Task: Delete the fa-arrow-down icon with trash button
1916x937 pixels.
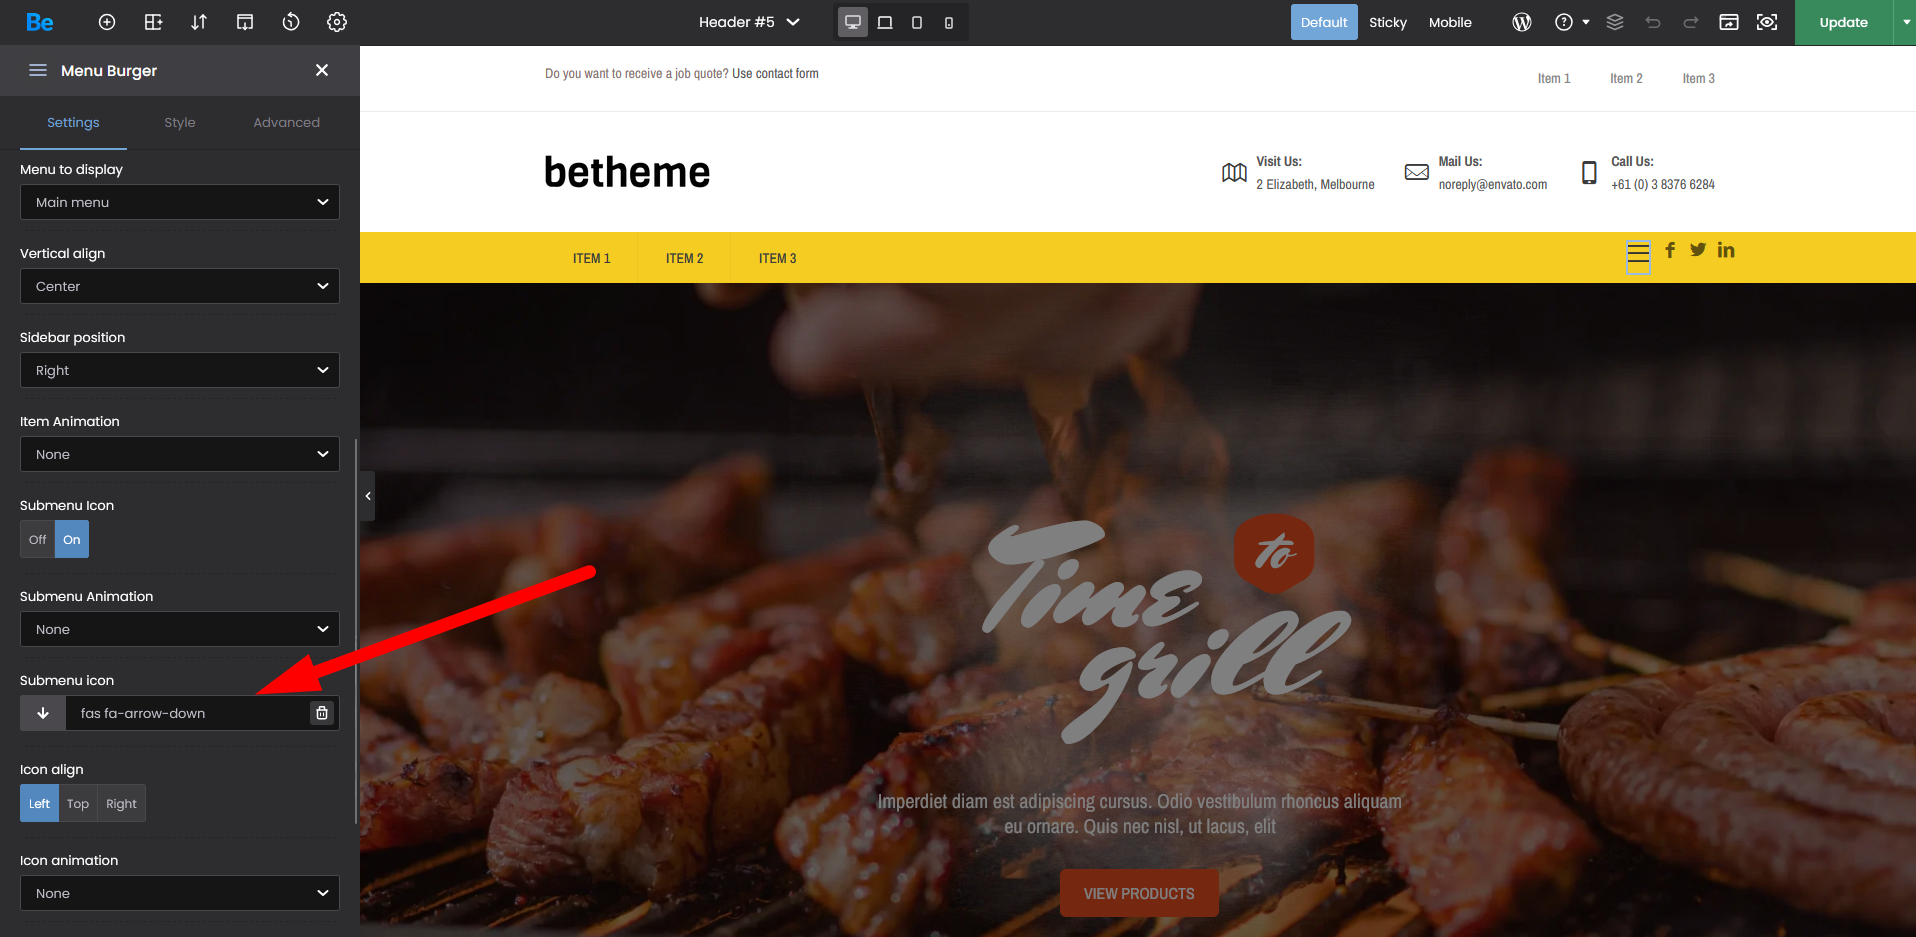Action: [322, 713]
